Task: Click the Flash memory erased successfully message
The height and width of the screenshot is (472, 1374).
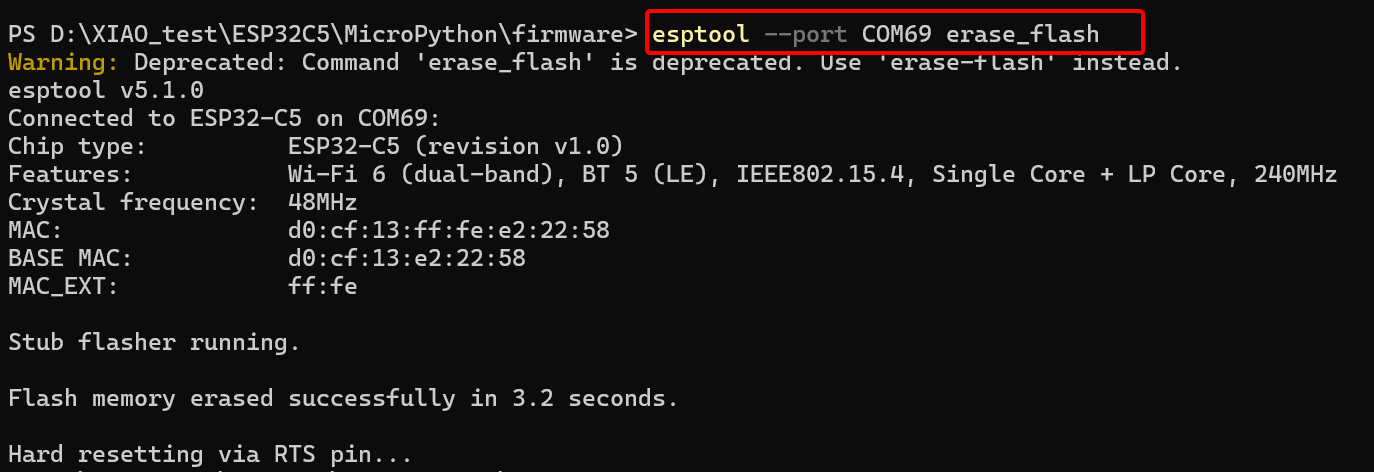Action: 343,398
